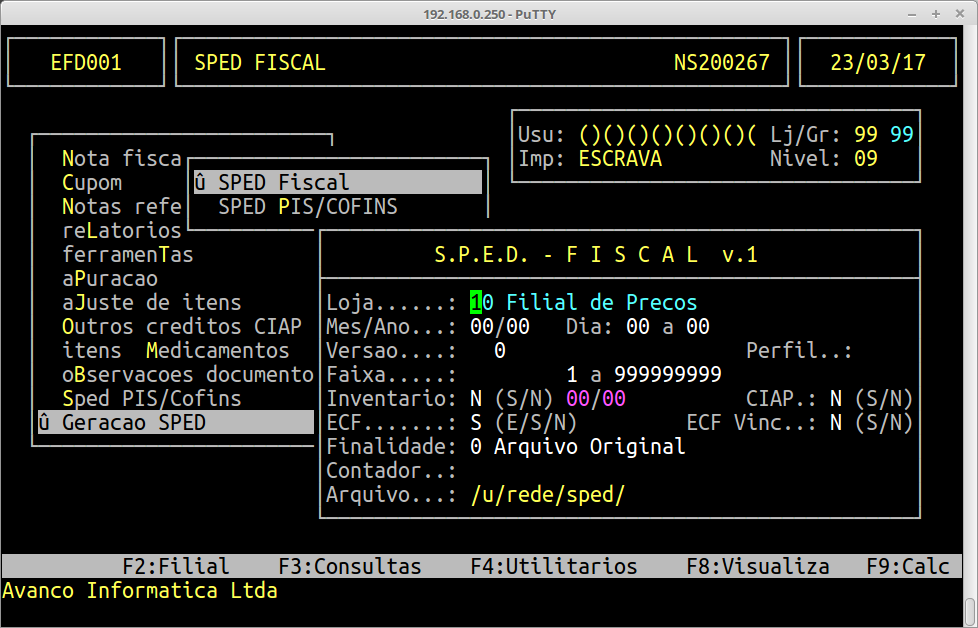Viewport: 978px width, 628px height.
Task: Click the PuTTY vertical scrollbar
Action: [970, 324]
